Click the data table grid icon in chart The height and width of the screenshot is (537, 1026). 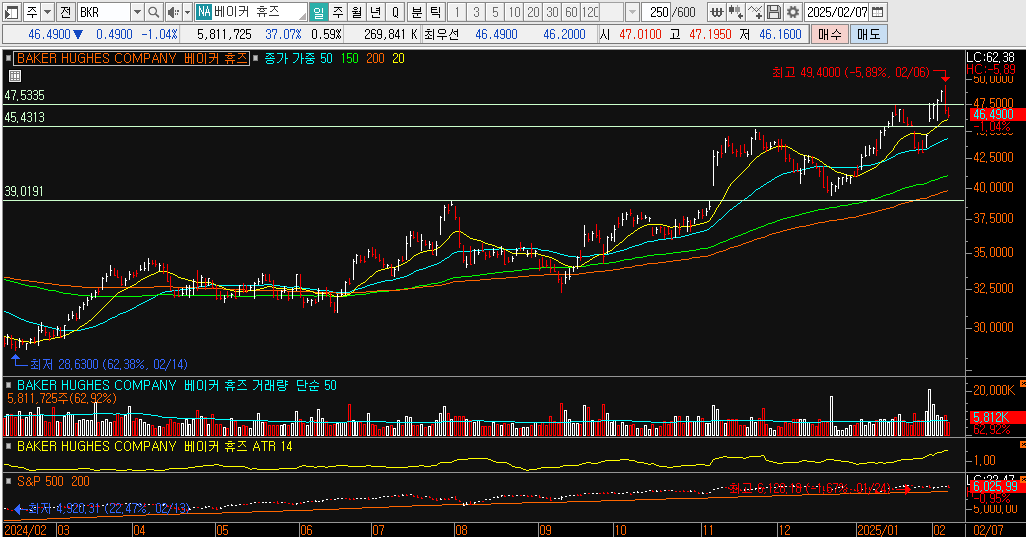[x=14, y=76]
